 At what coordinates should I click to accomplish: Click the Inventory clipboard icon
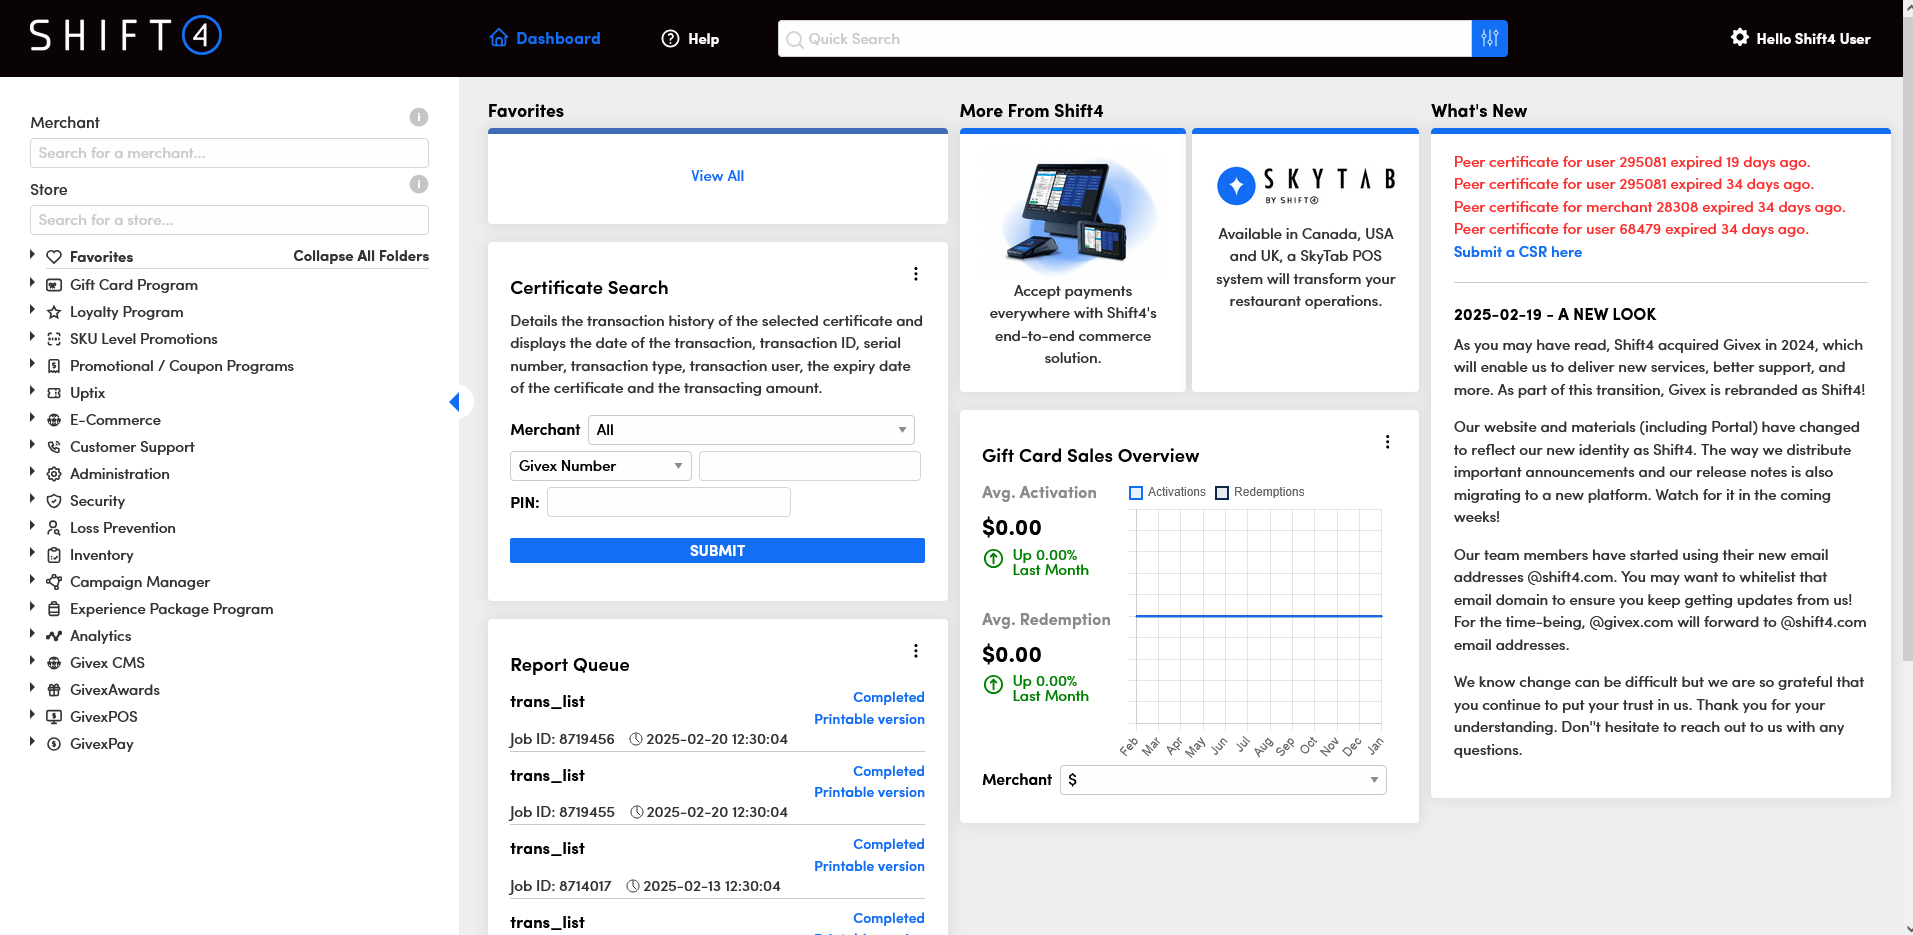click(x=54, y=555)
